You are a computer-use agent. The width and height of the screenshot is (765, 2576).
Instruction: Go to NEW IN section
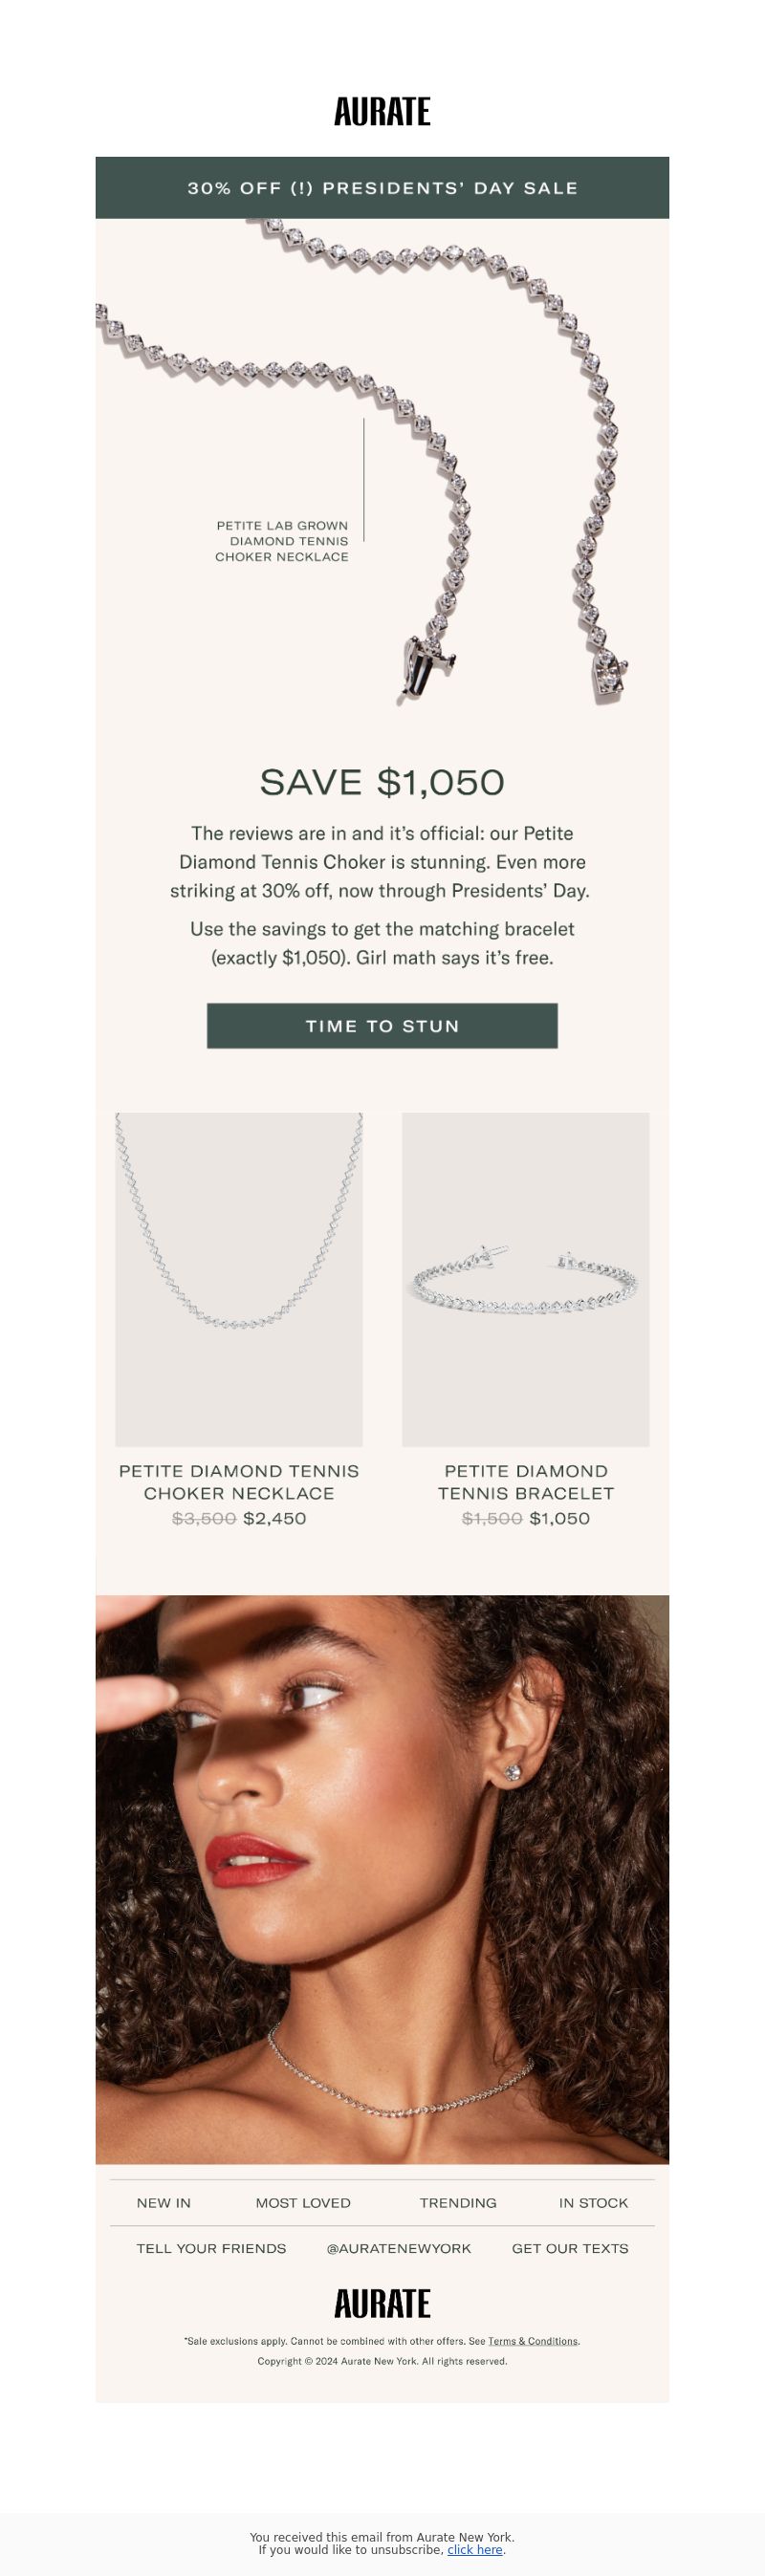(x=163, y=2203)
